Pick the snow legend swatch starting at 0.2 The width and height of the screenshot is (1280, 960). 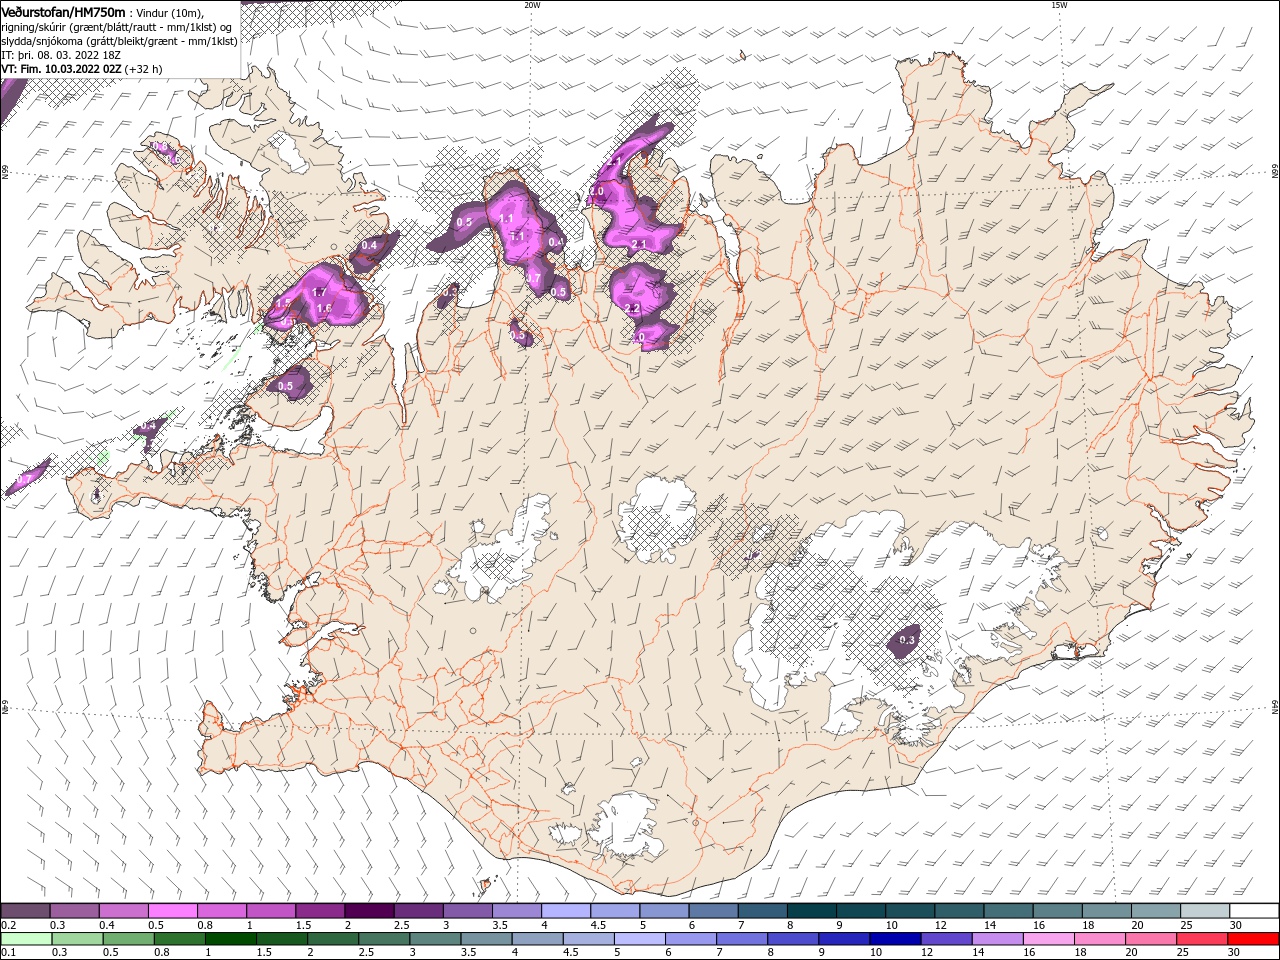25,911
